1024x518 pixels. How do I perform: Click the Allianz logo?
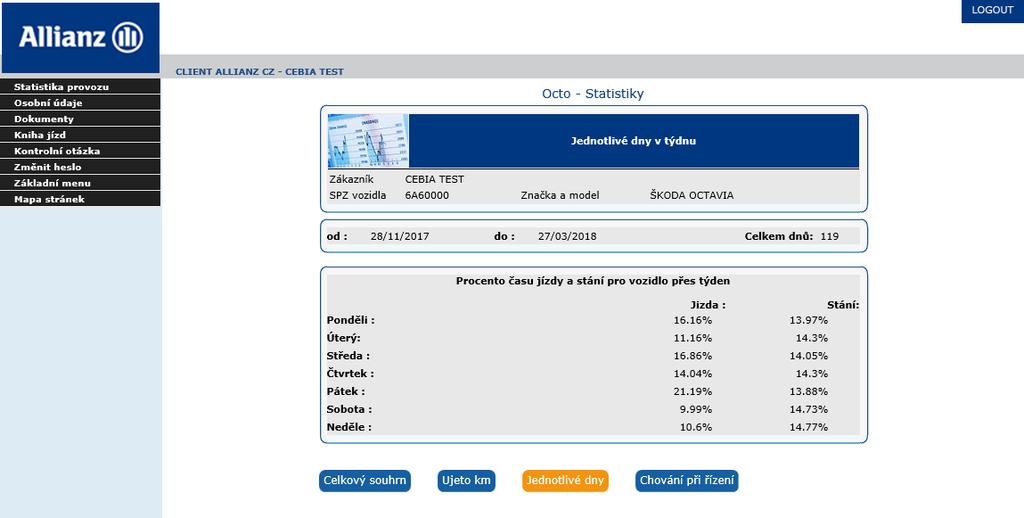[x=80, y=37]
